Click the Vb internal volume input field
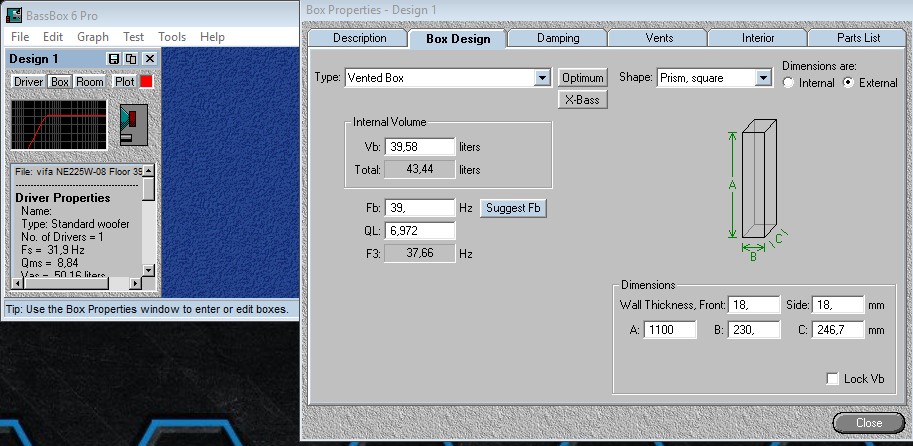Image resolution: width=913 pixels, height=446 pixels. [x=420, y=147]
